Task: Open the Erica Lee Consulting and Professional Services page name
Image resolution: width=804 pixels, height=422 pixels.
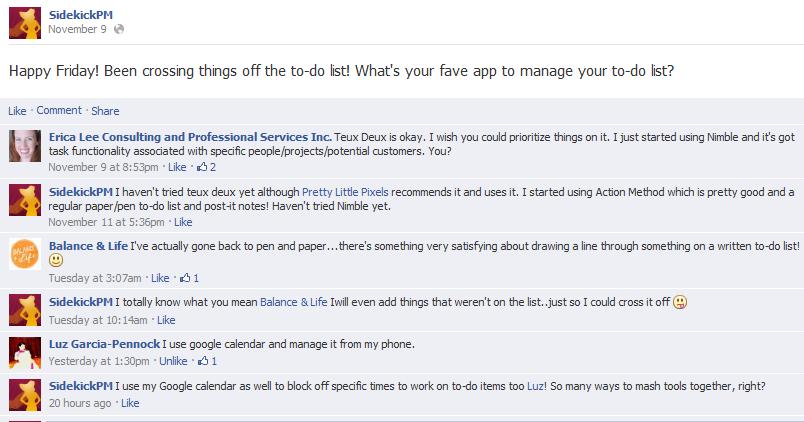Action: [x=190, y=137]
